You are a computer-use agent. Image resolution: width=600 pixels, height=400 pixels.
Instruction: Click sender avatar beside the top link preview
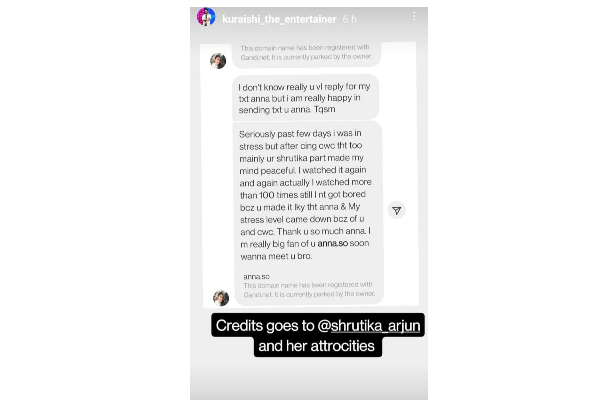coord(218,61)
